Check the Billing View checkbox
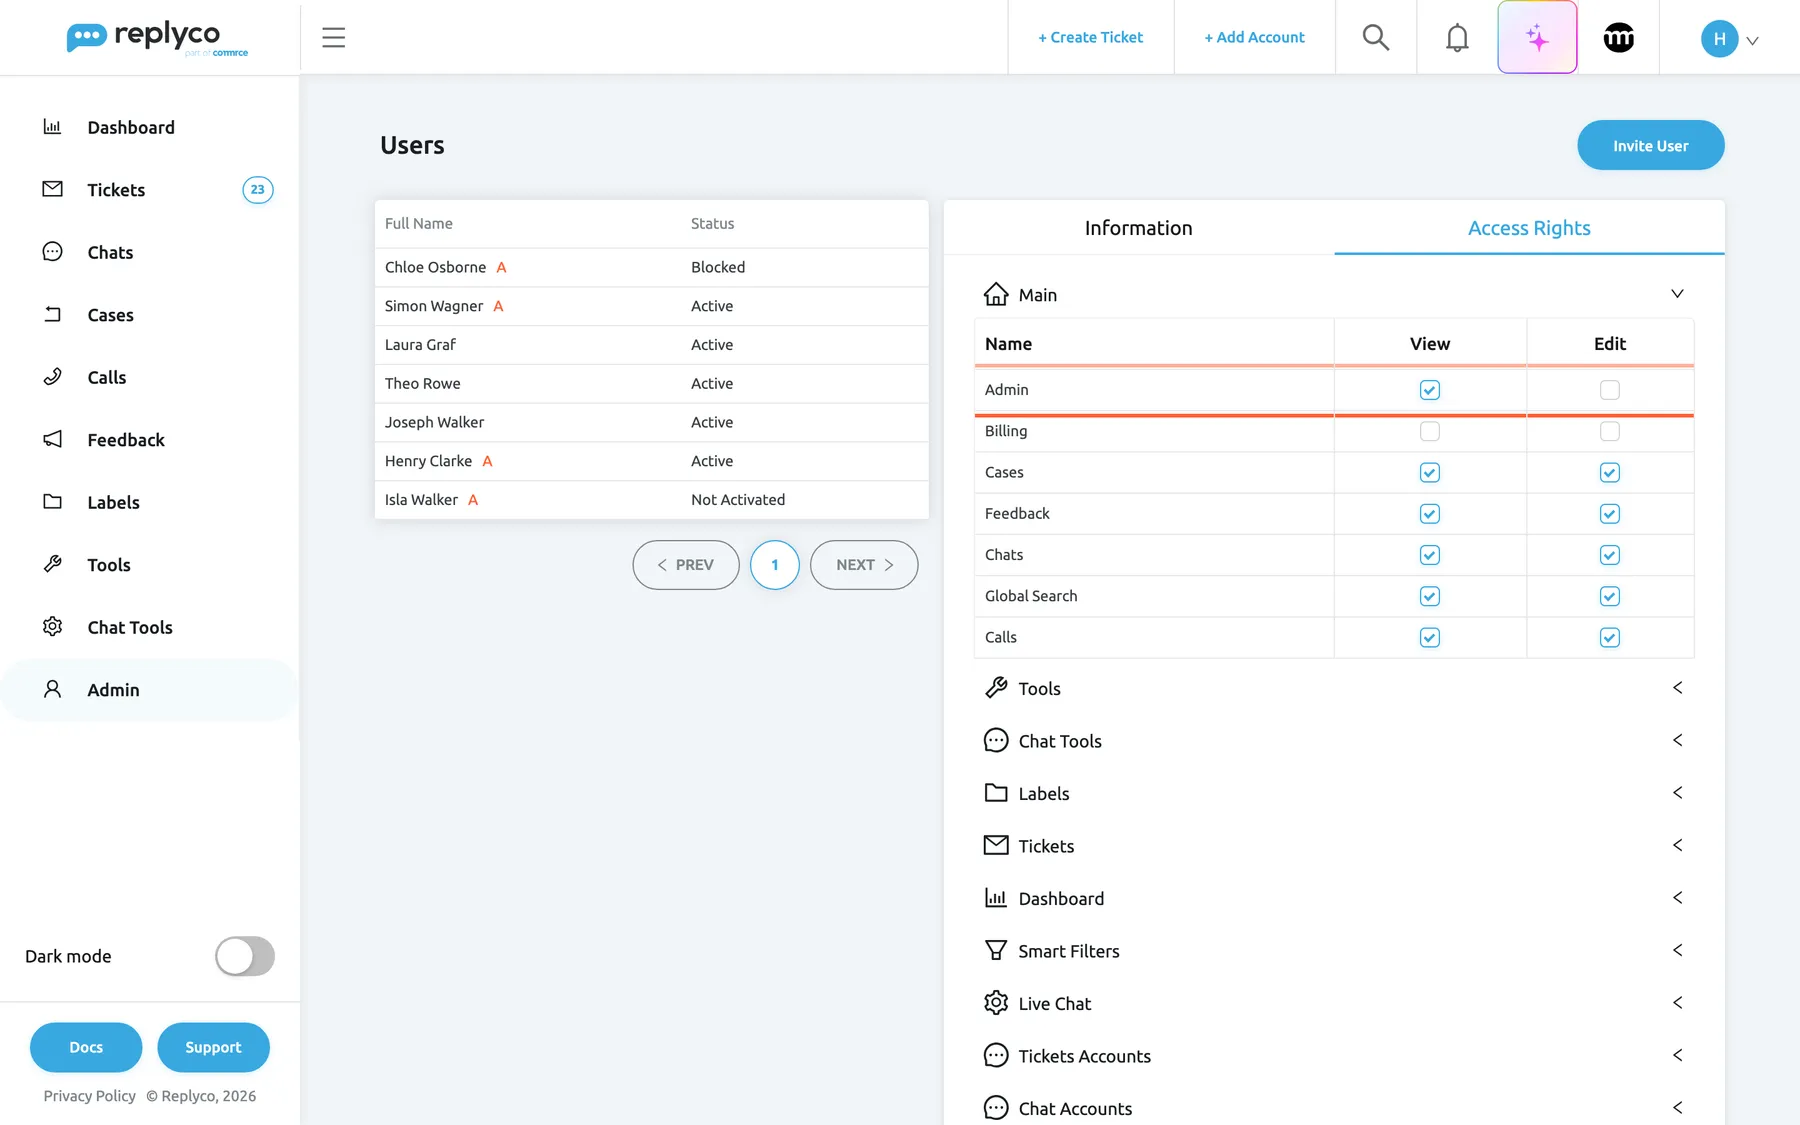 (x=1430, y=431)
